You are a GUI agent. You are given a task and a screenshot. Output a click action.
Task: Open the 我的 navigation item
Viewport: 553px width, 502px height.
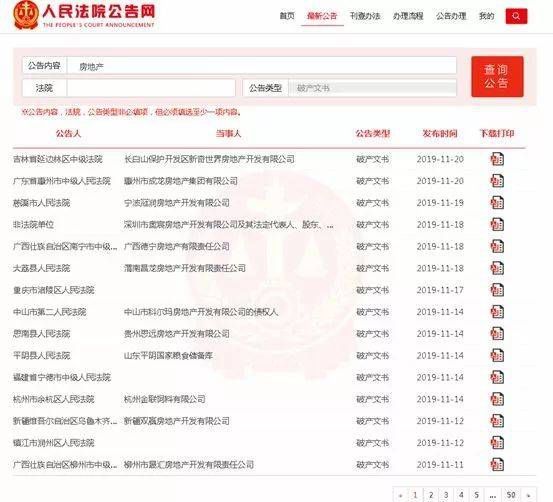point(486,16)
